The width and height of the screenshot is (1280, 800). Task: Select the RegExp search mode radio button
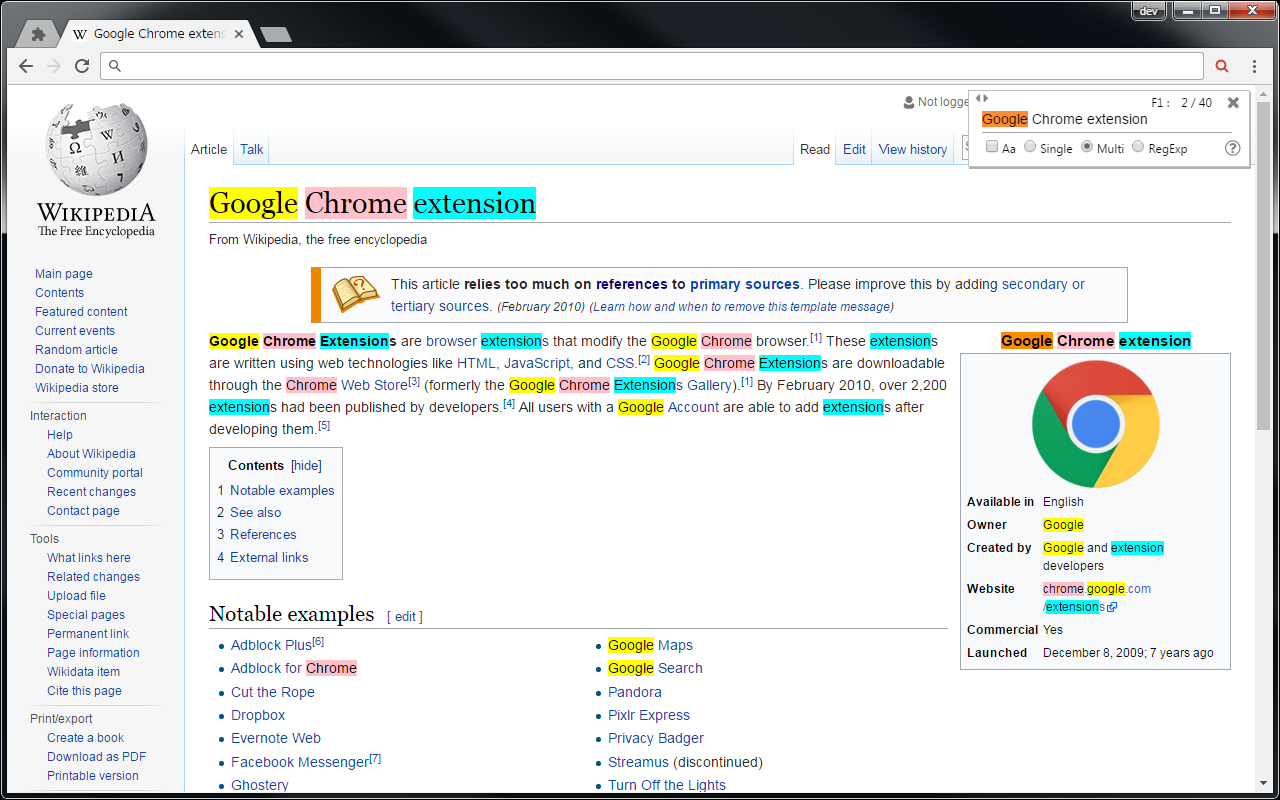coord(1138,147)
